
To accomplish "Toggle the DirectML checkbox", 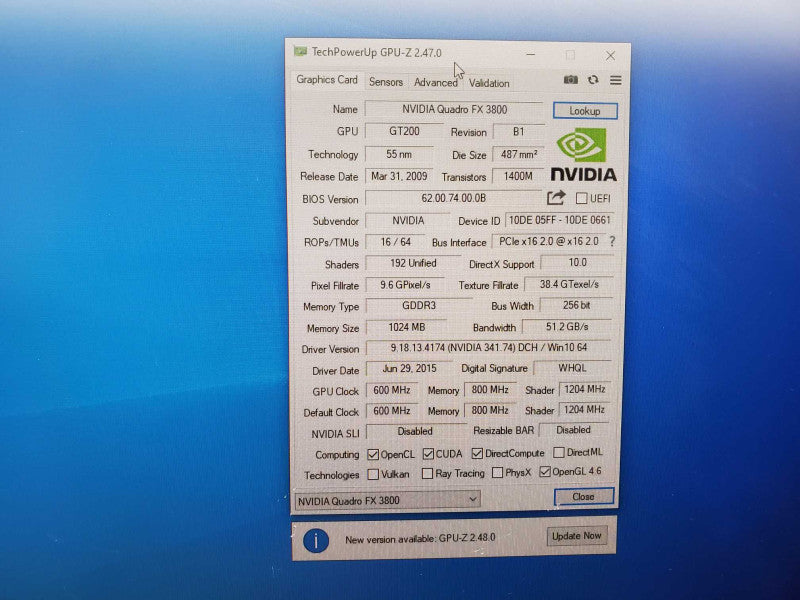I will (559, 452).
